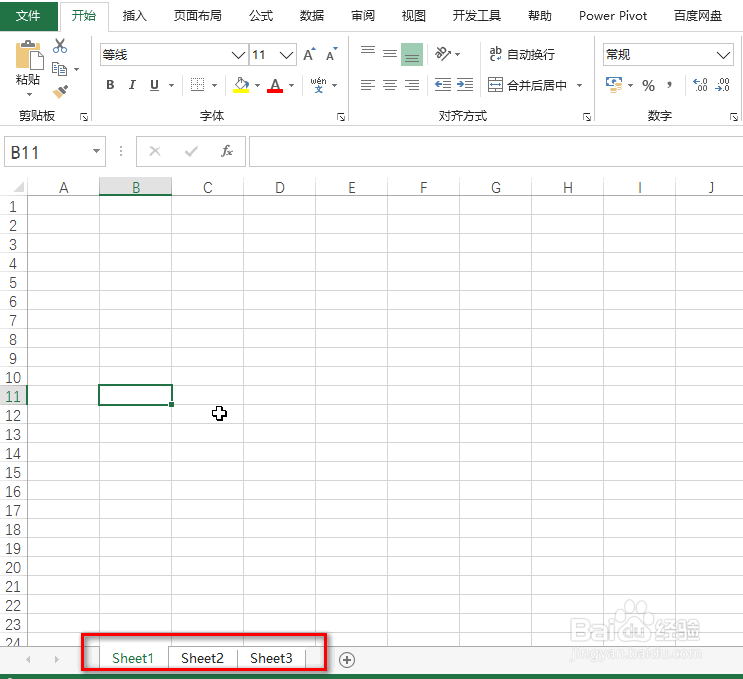This screenshot has width=743, height=679.
Task: Increase font size with large A
Action: pos(309,54)
